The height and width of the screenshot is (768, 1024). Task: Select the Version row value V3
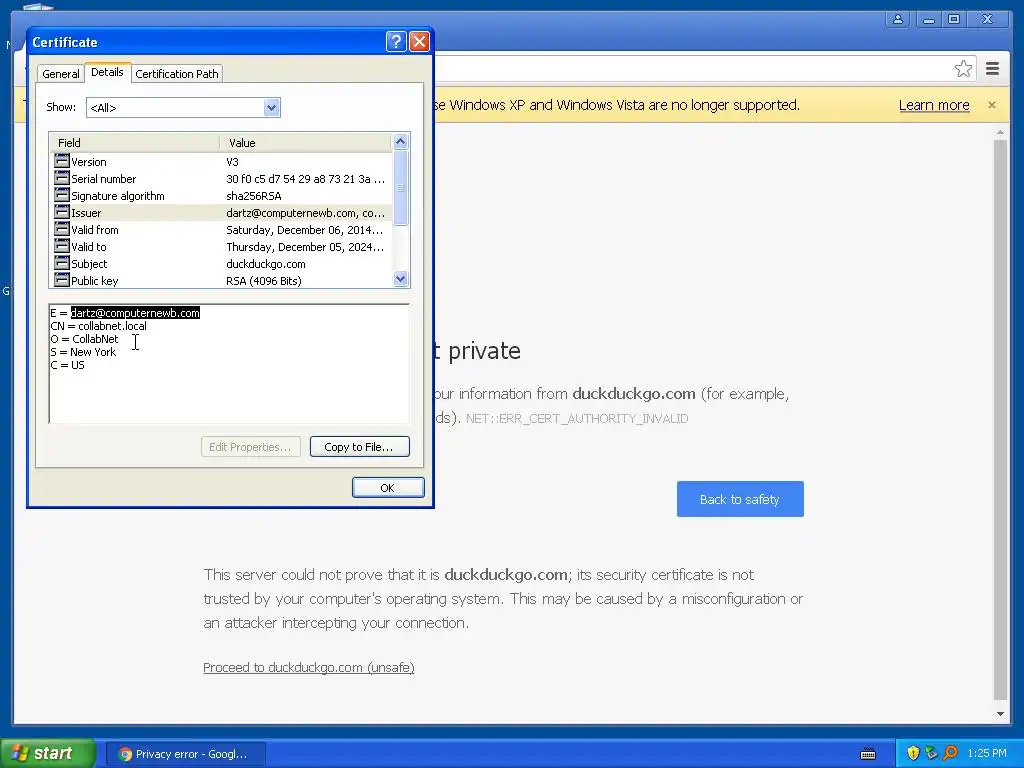point(232,162)
